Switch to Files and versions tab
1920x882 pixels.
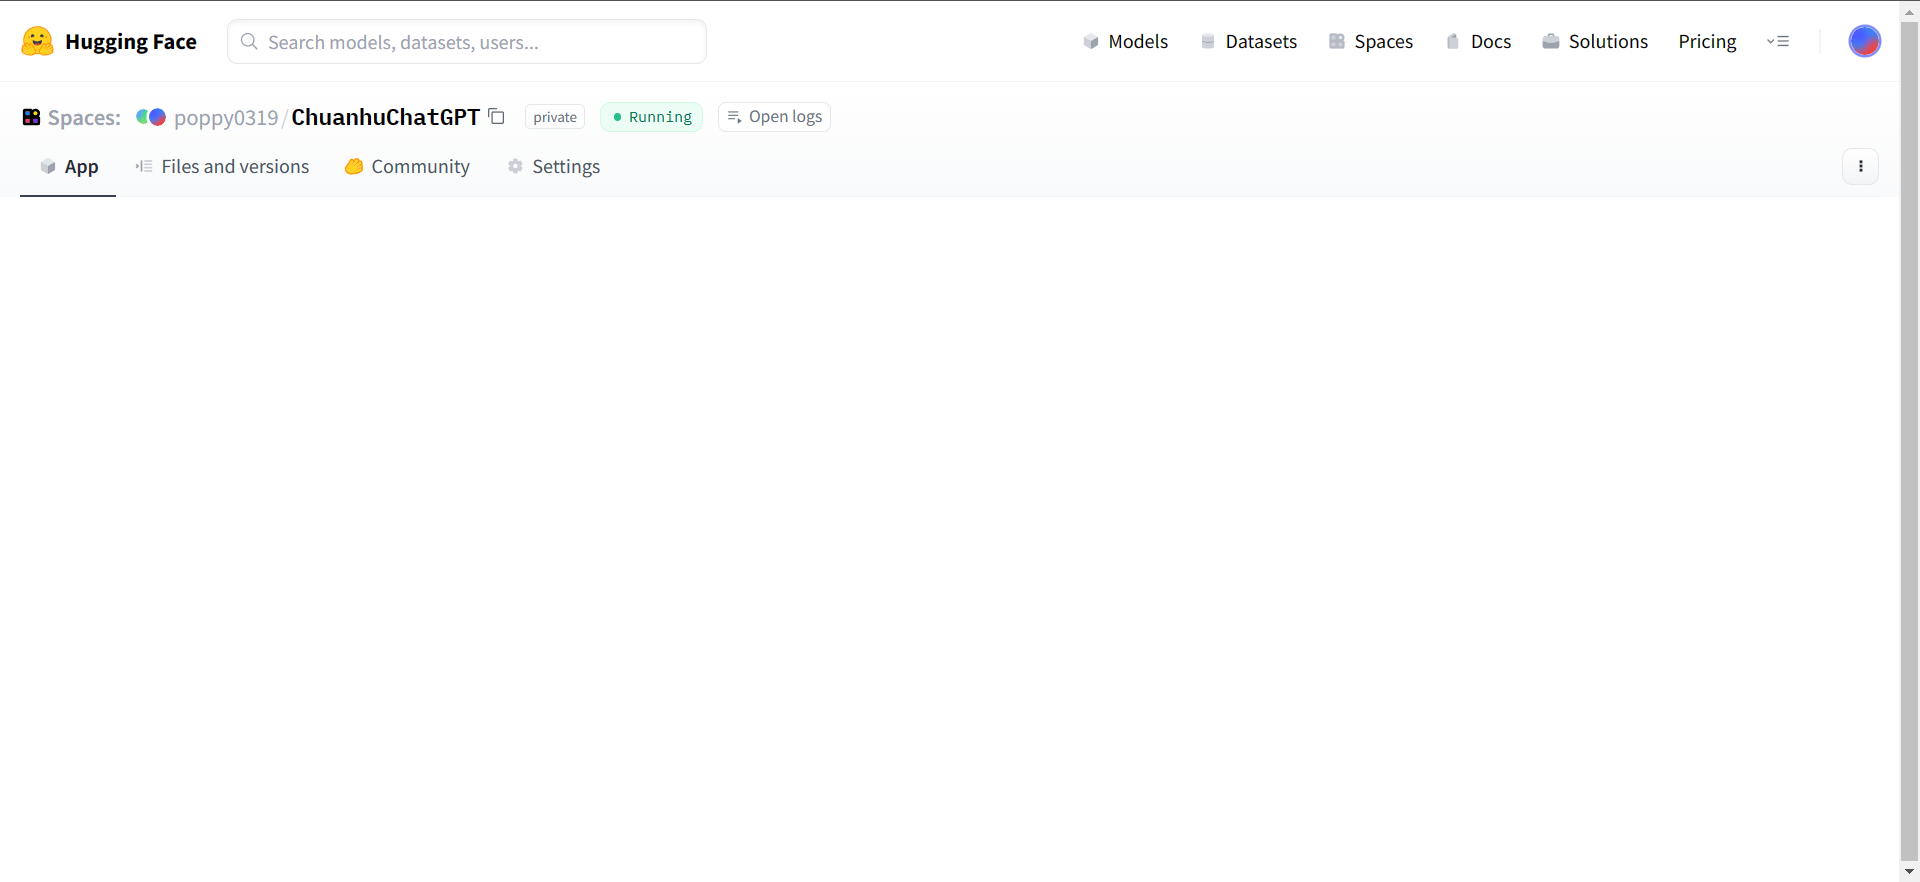[x=223, y=167]
